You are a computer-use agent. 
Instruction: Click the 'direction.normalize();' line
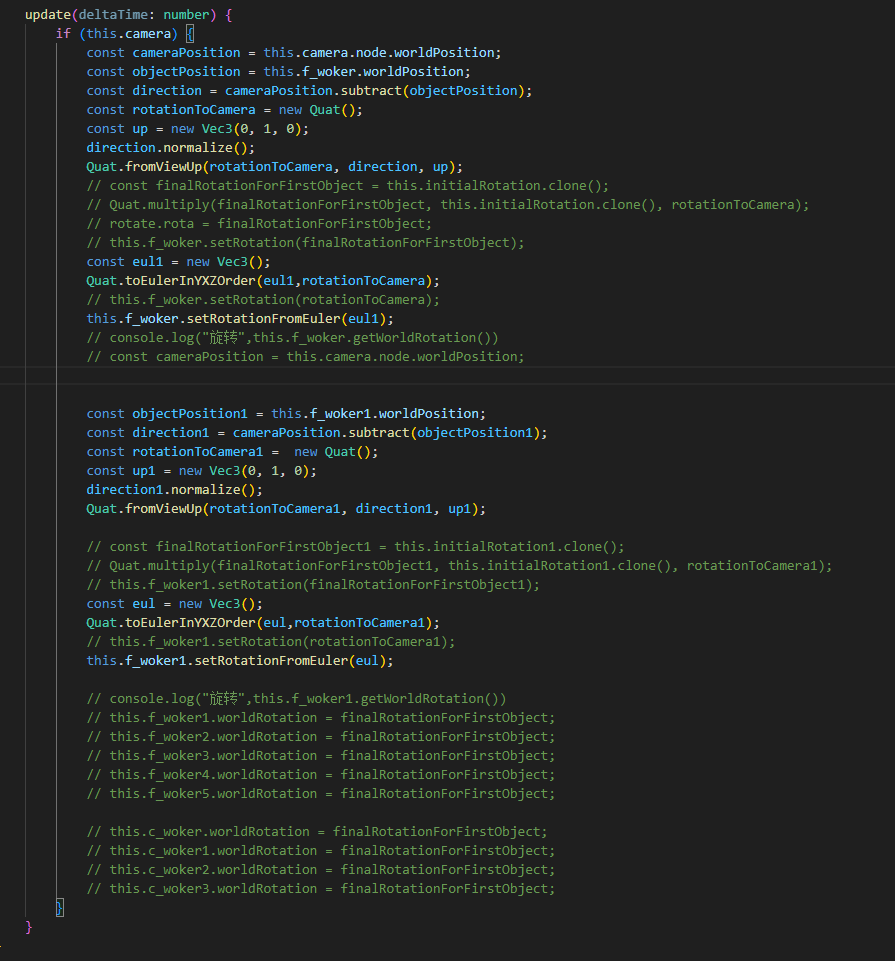tap(170, 148)
